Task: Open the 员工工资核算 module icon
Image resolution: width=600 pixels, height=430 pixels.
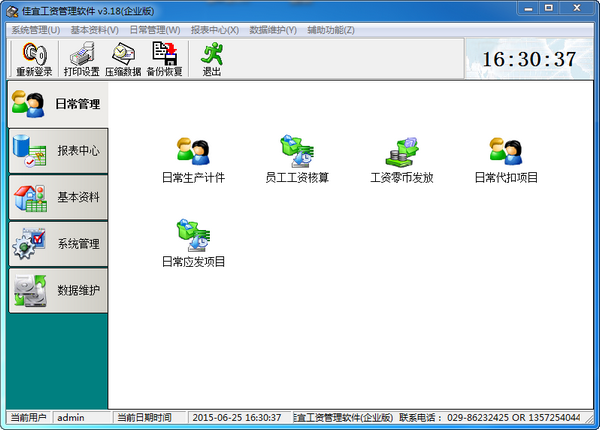Action: click(297, 152)
